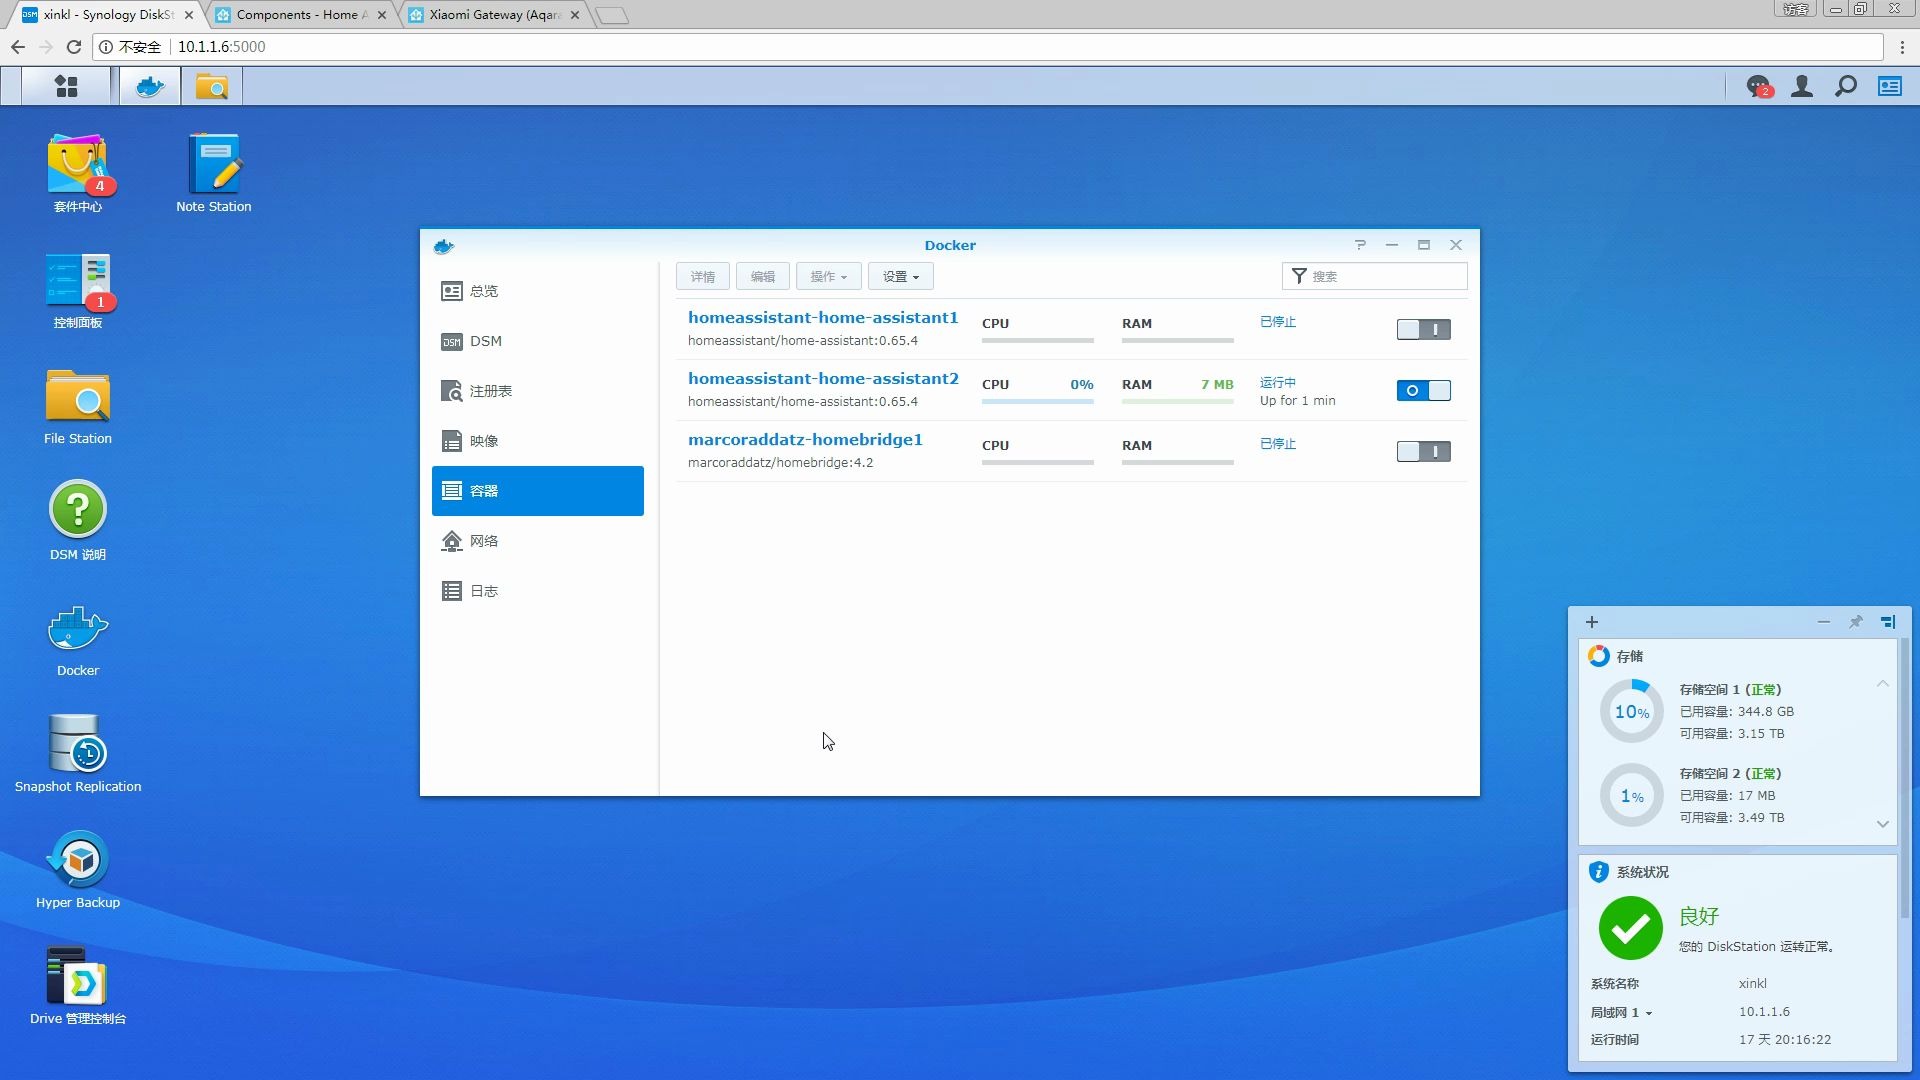Enable the marcoraddatz-homebridge1 container toggle

point(1423,451)
